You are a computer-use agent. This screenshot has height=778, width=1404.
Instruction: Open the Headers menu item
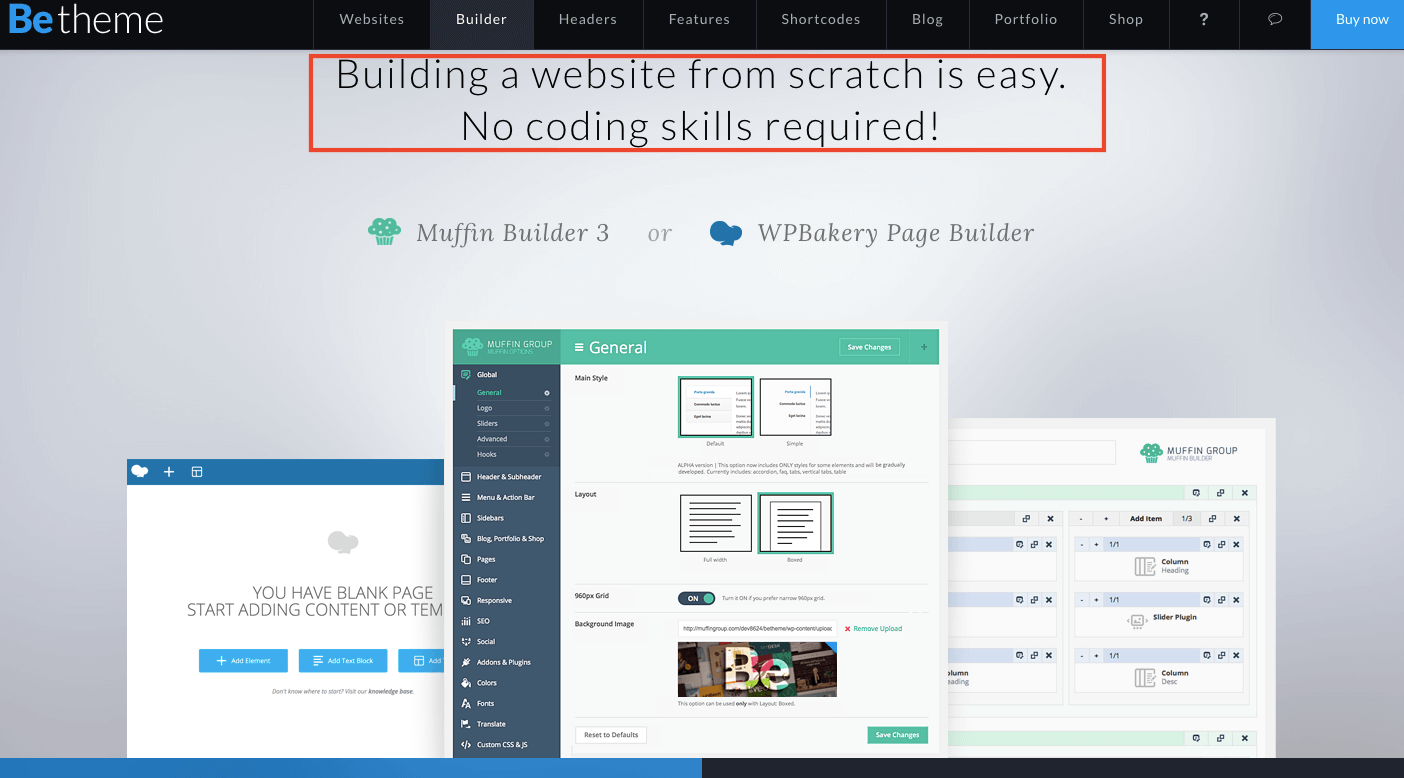pos(587,19)
